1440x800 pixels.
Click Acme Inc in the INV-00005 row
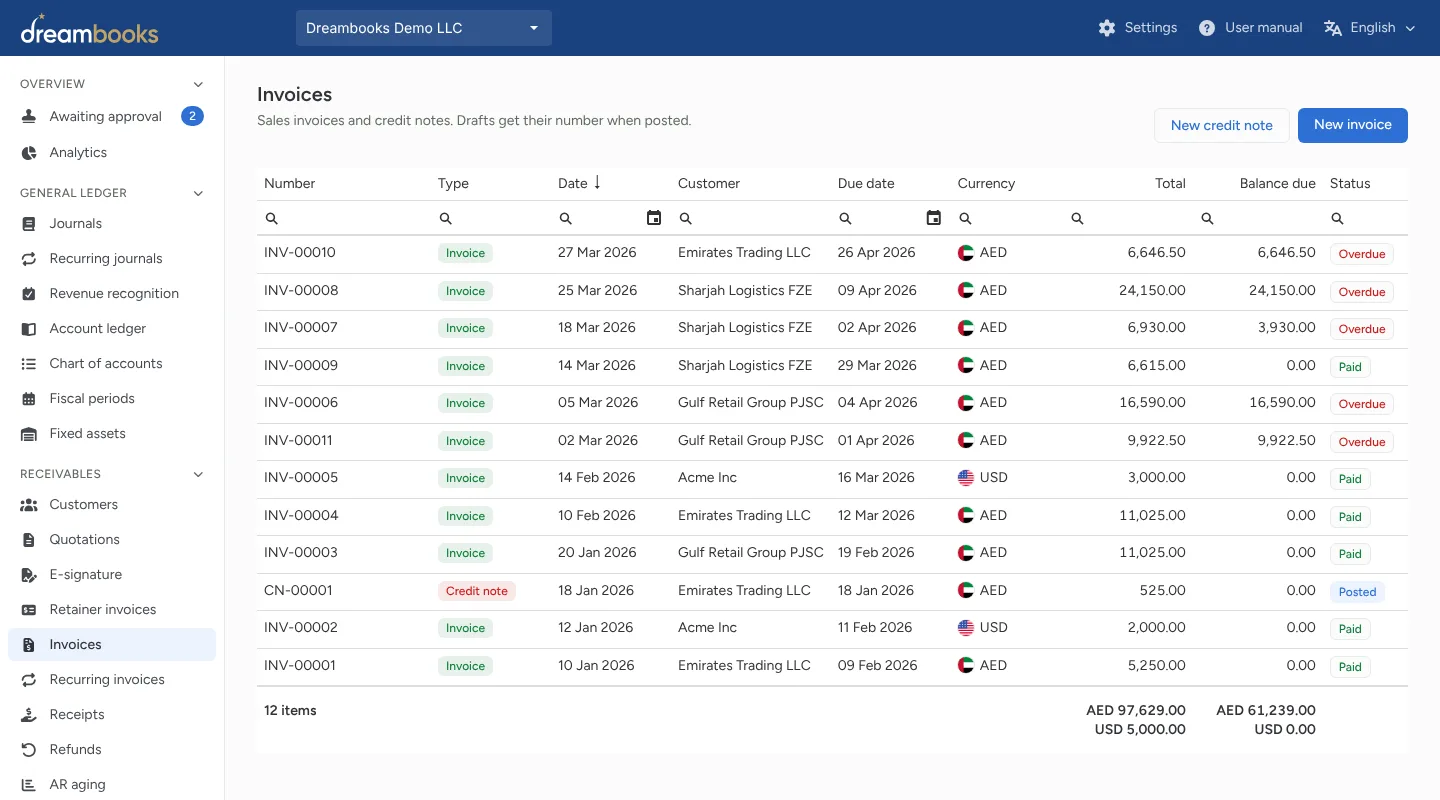click(707, 478)
